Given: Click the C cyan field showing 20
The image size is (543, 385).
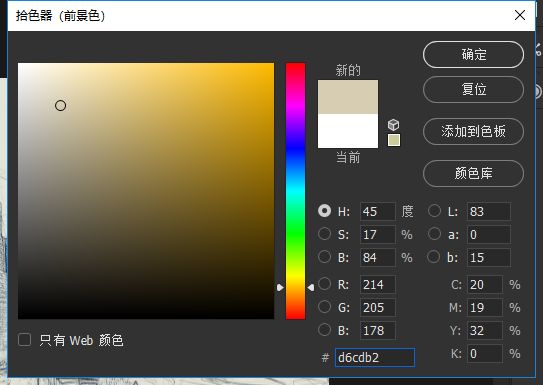Looking at the screenshot, I should [x=485, y=285].
